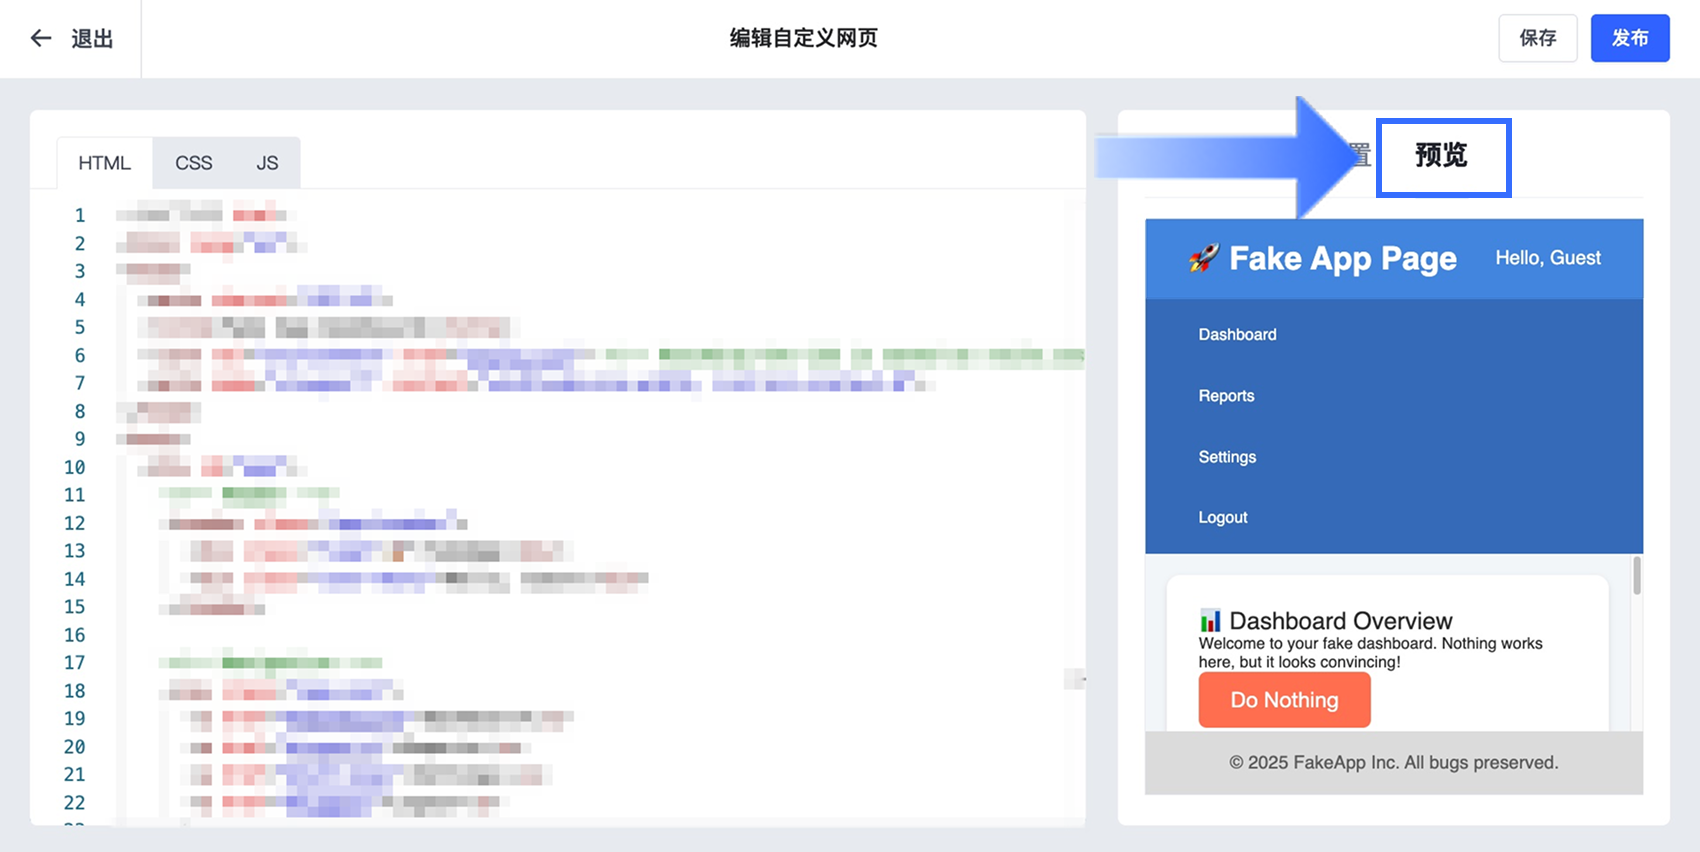
Task: Go to Reports in the preview menu
Action: 1227,396
